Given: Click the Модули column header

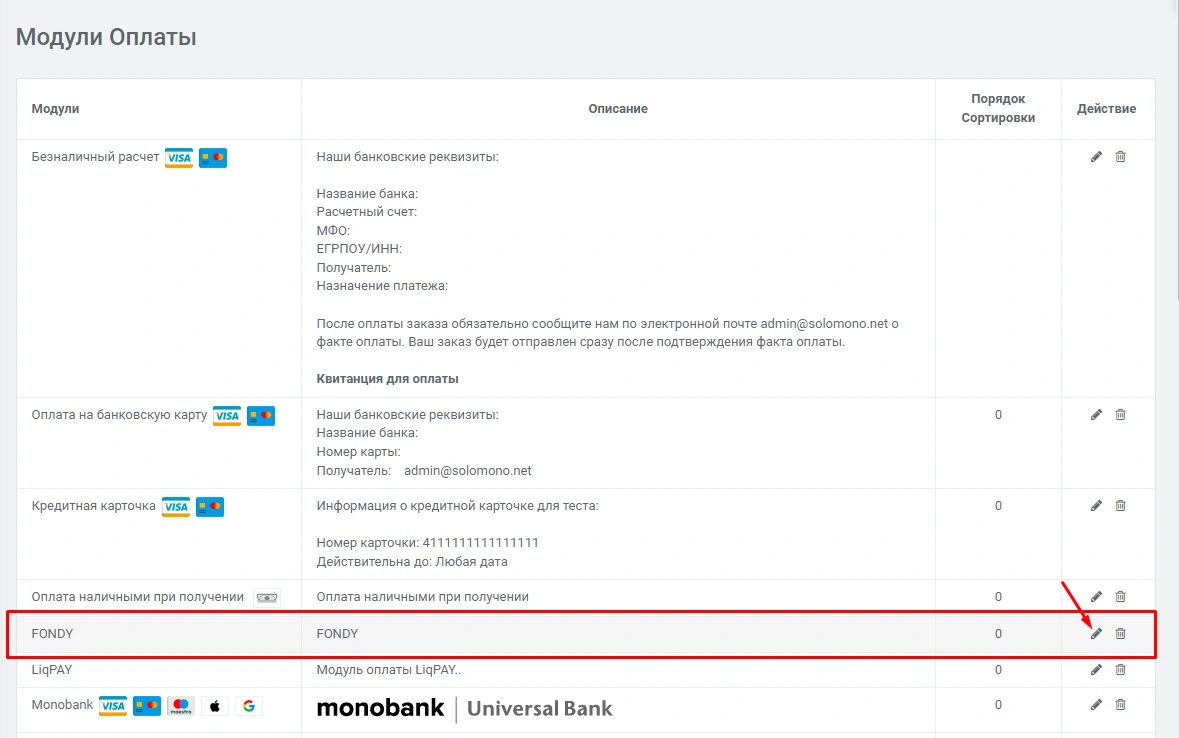Looking at the screenshot, I should click(x=55, y=108).
